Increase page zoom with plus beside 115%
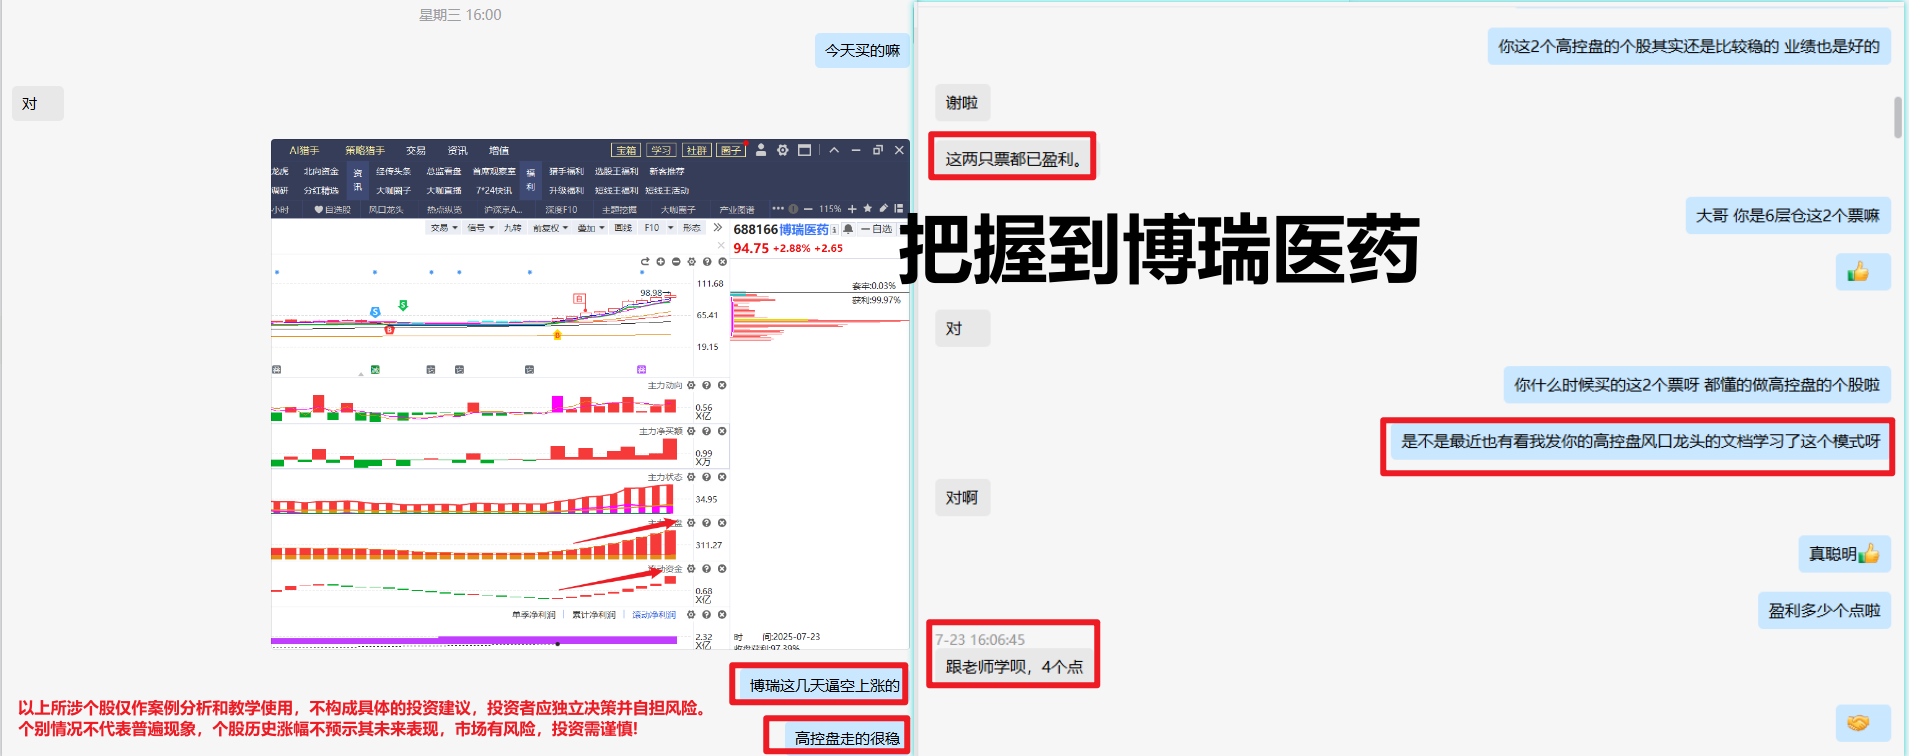Image resolution: width=1909 pixels, height=756 pixels. click(x=852, y=209)
